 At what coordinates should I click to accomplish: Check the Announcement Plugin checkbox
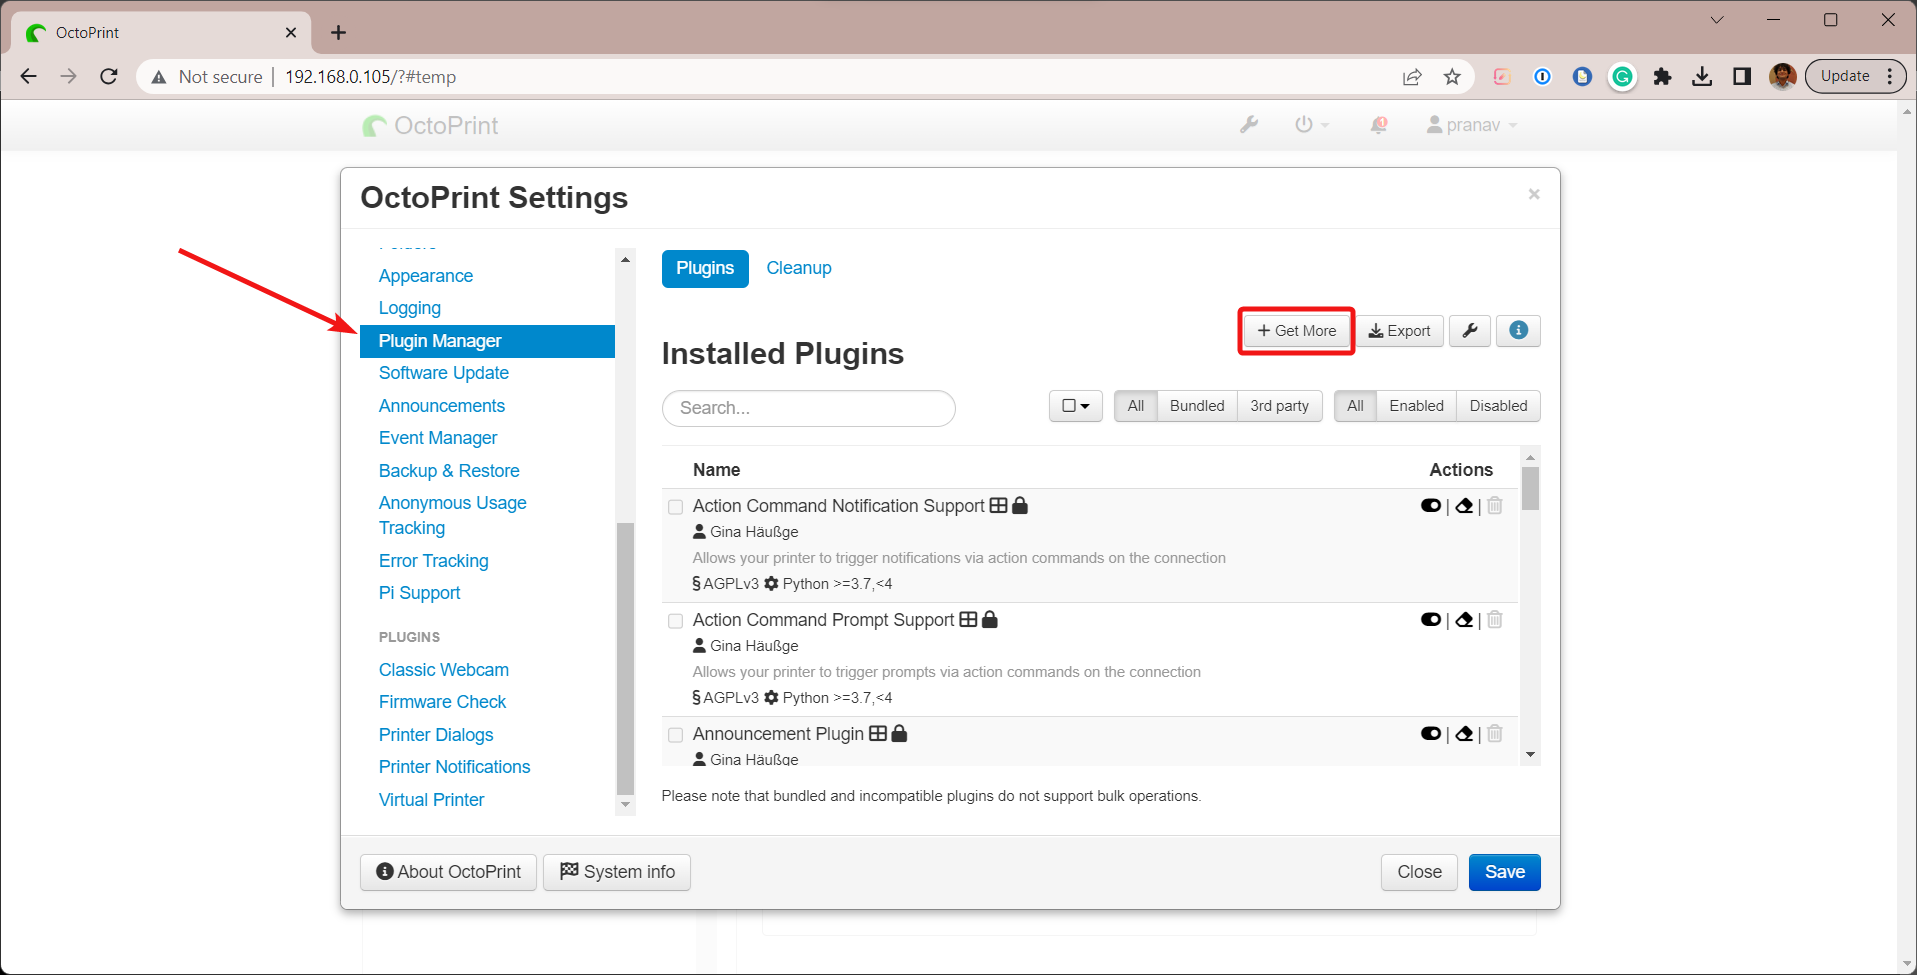(x=676, y=735)
